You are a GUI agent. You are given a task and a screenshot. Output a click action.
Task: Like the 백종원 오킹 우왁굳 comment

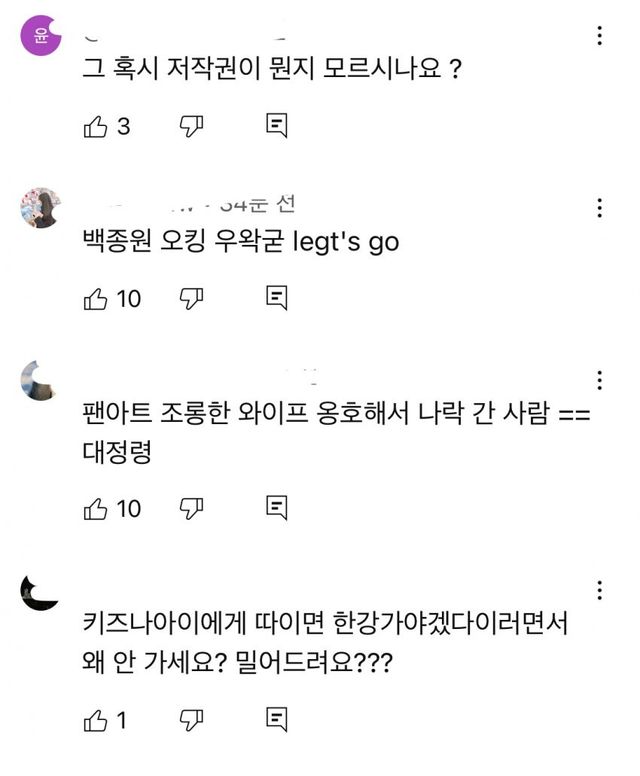[x=95, y=298]
